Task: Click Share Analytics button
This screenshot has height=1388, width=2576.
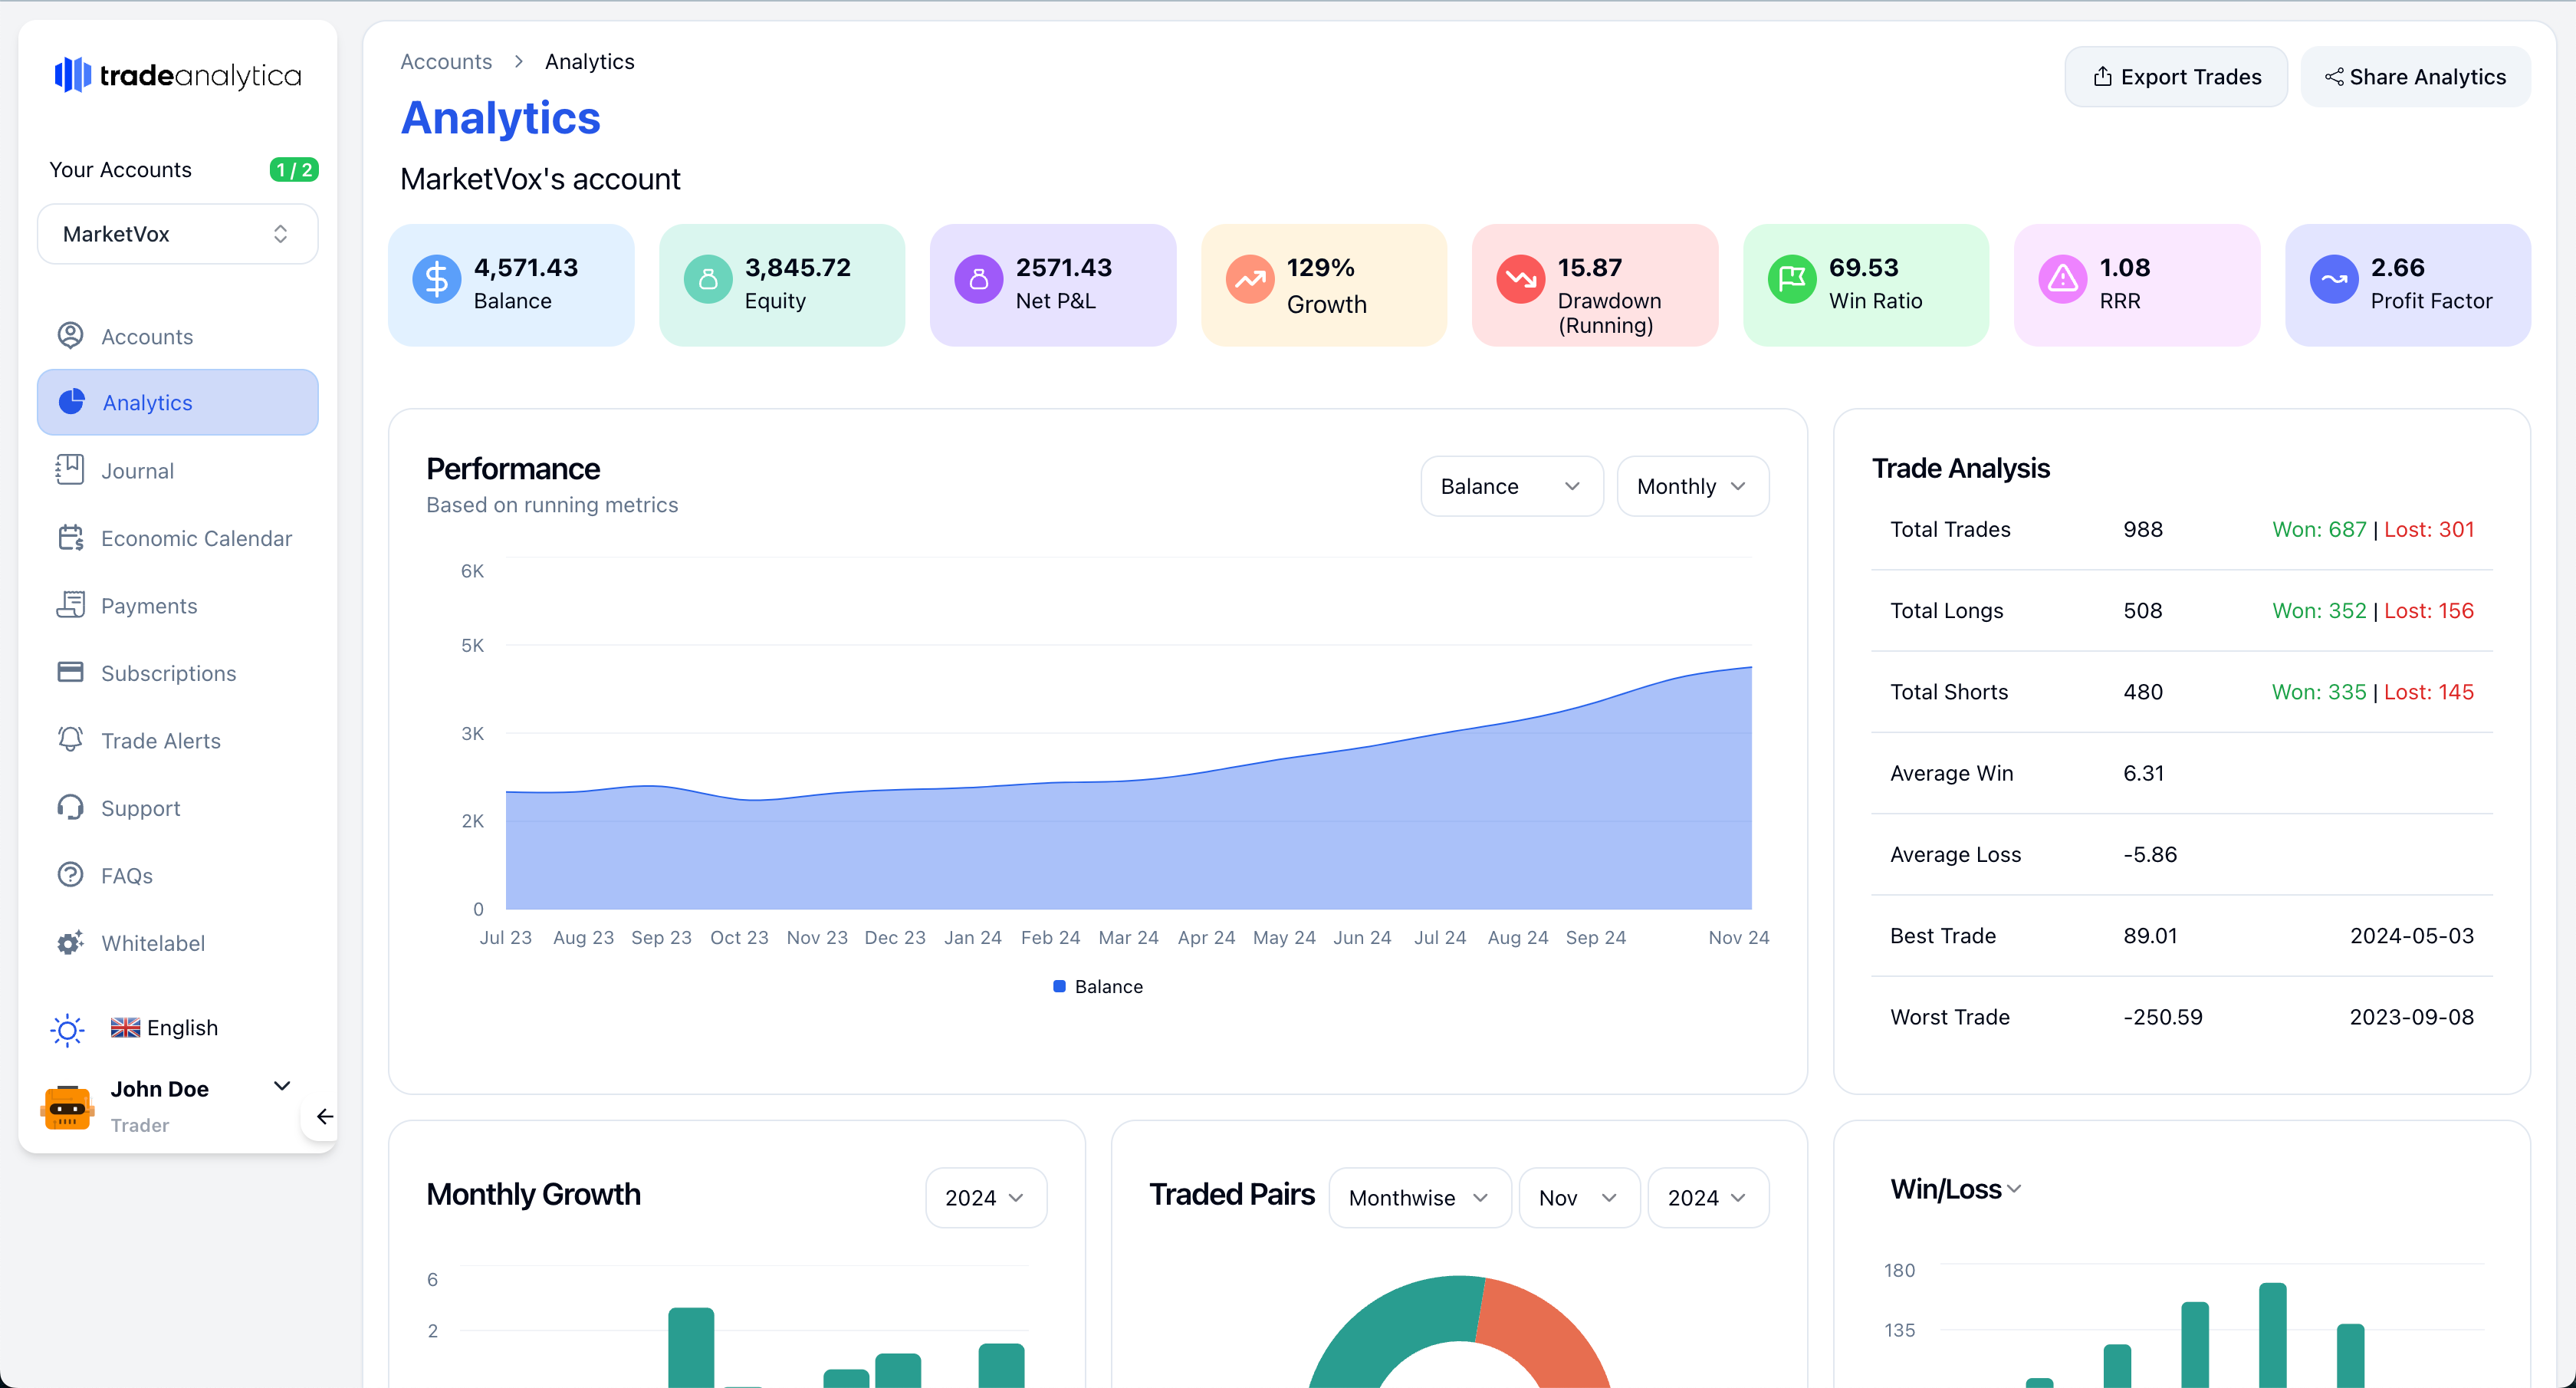Action: click(2415, 76)
